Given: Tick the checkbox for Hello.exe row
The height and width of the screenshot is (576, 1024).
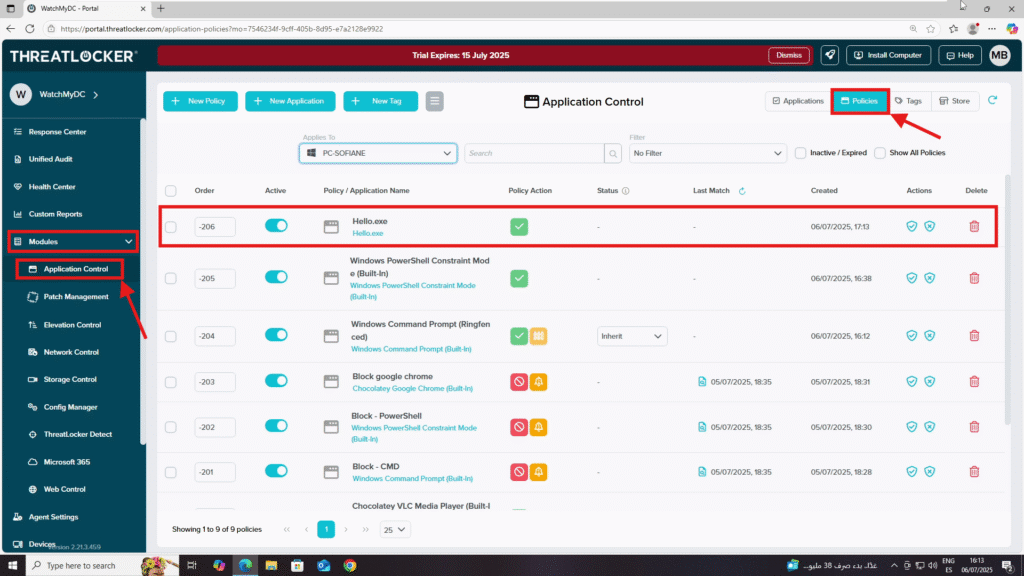Looking at the screenshot, I should [170, 227].
